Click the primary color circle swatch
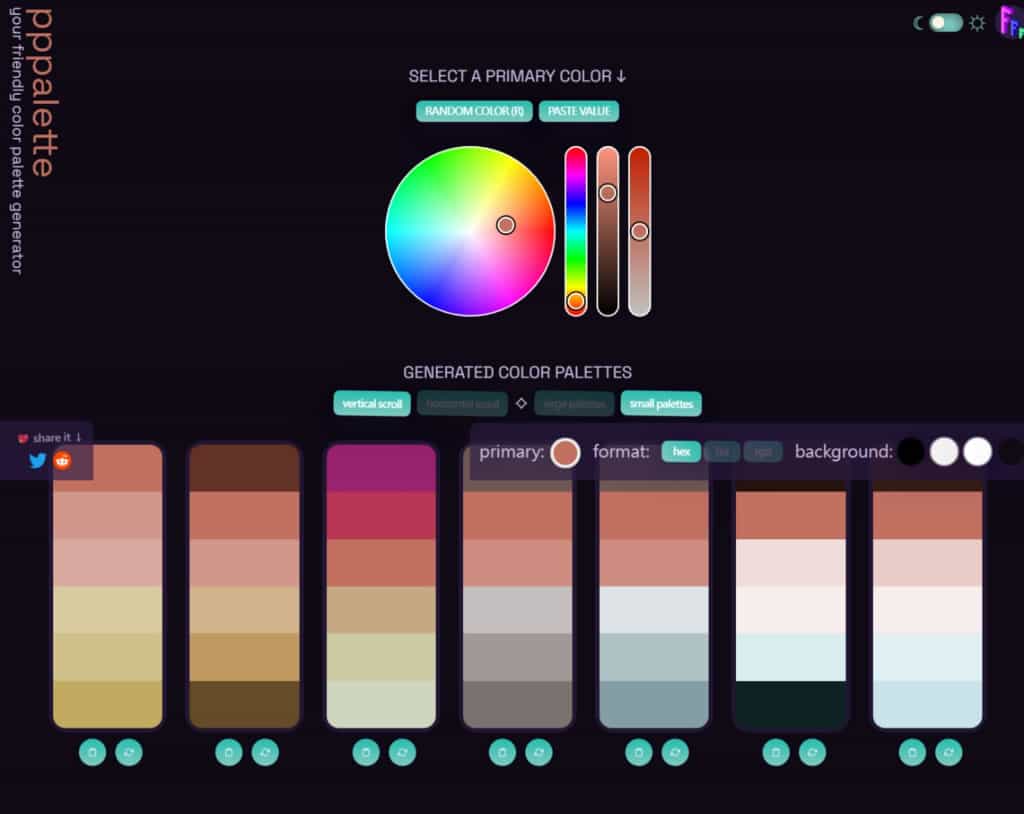Screen dimensions: 1024x814 tap(565, 452)
